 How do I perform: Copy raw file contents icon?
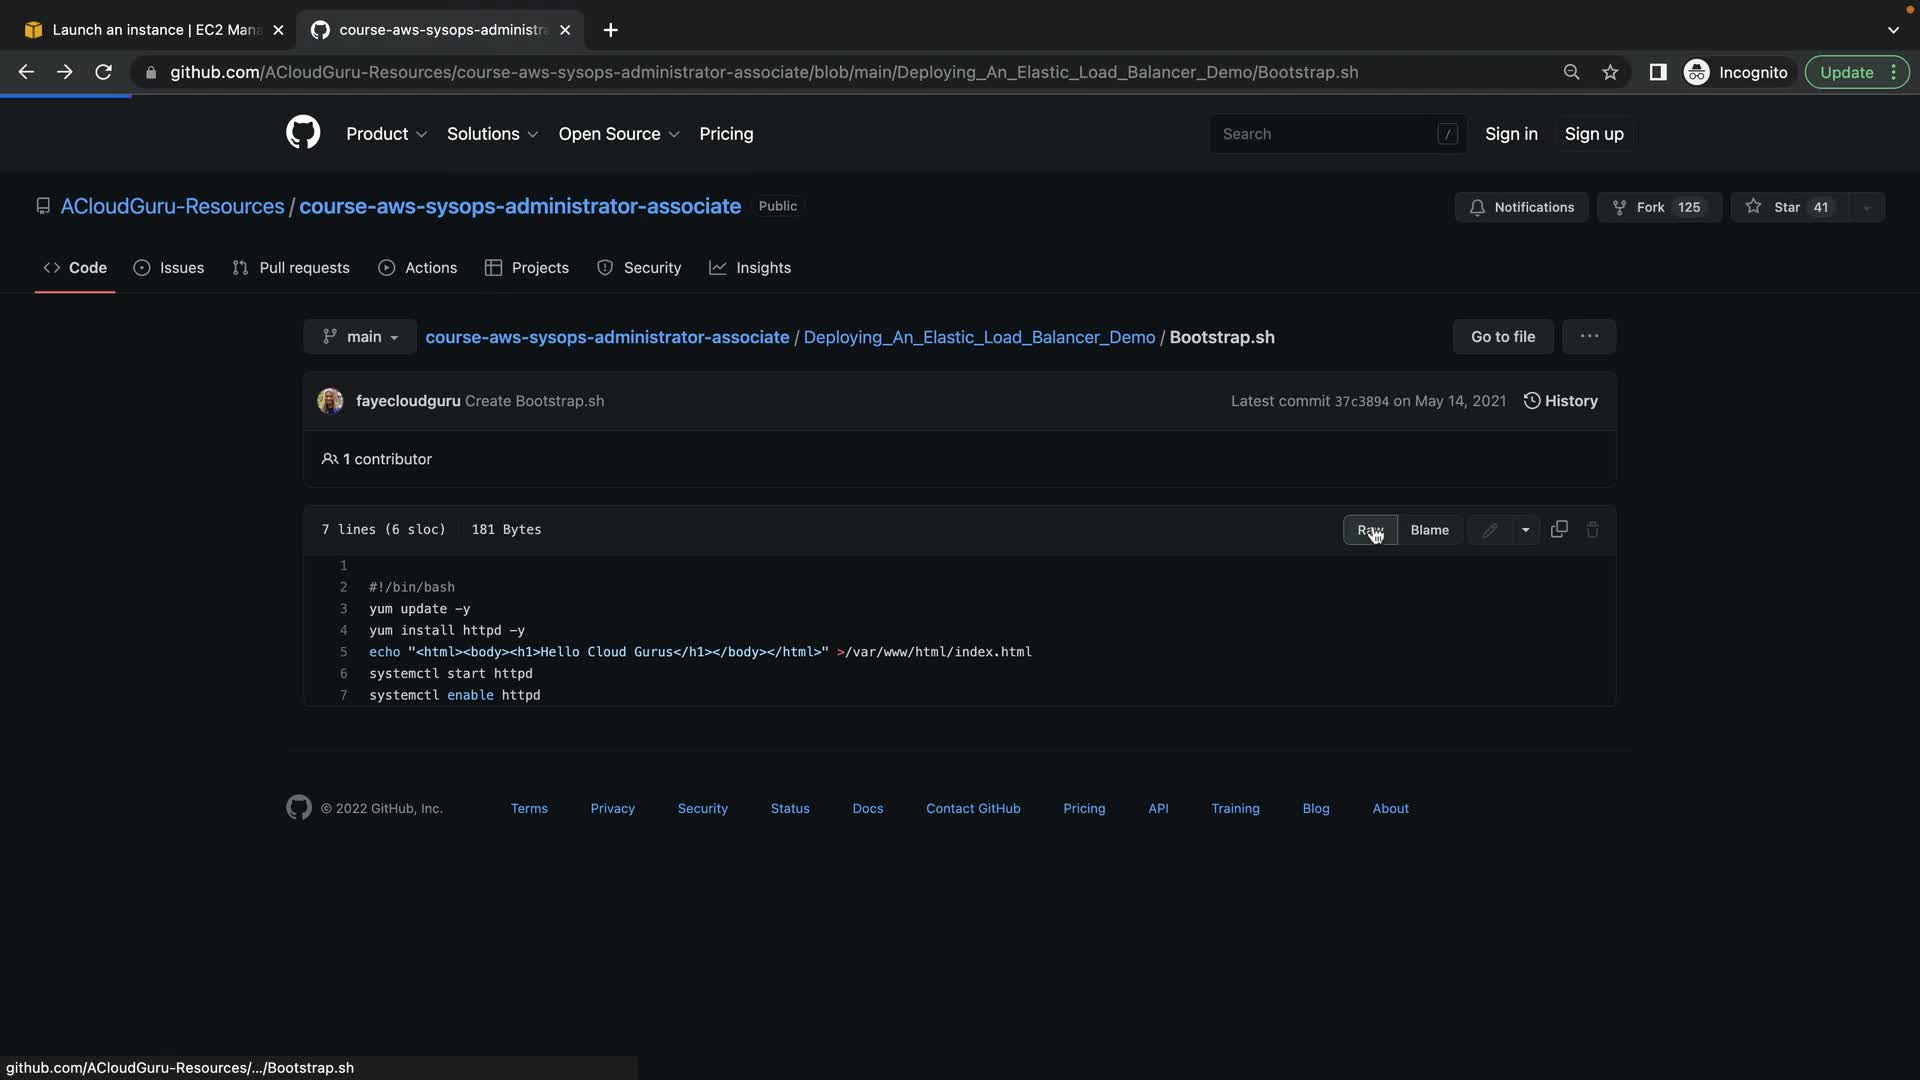(1559, 530)
